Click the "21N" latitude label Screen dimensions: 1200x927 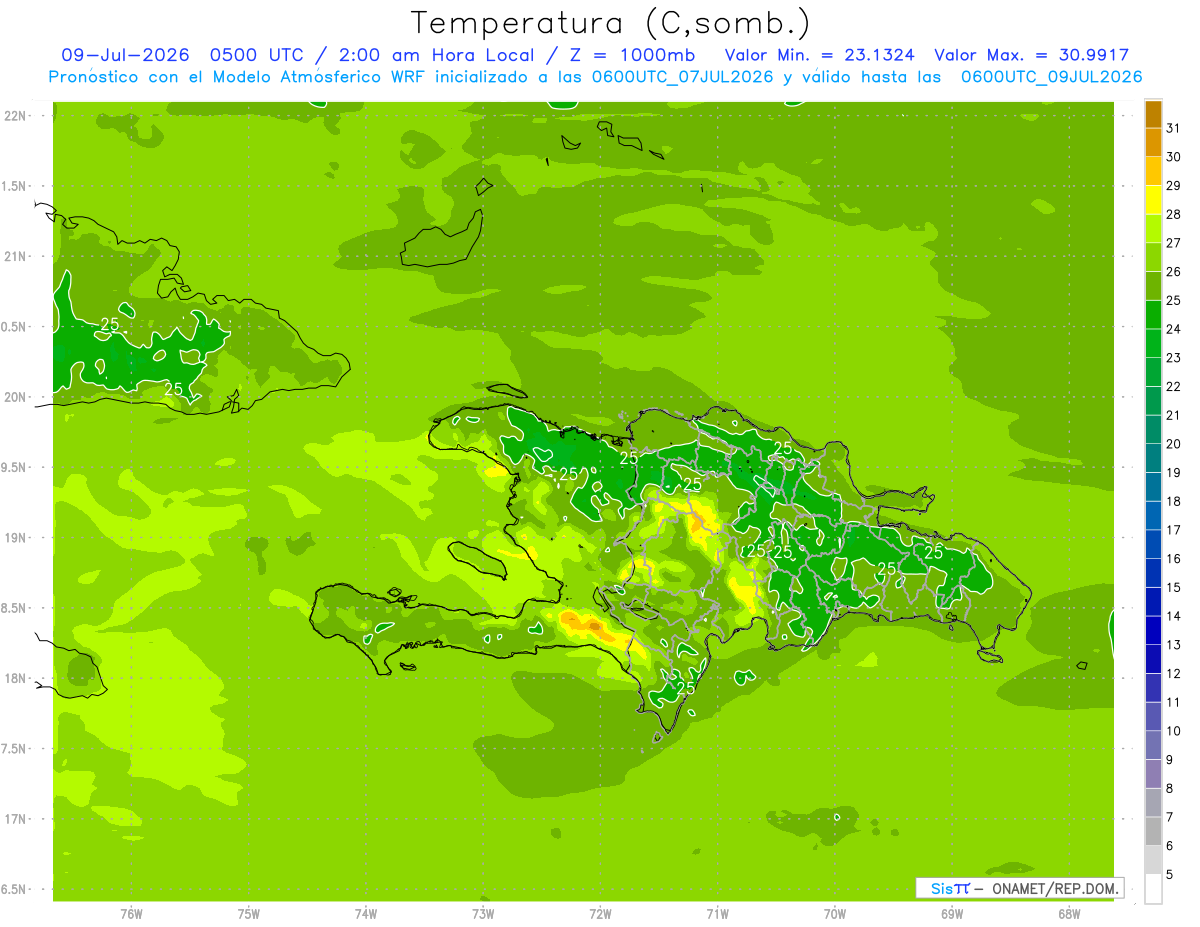click(x=14, y=256)
